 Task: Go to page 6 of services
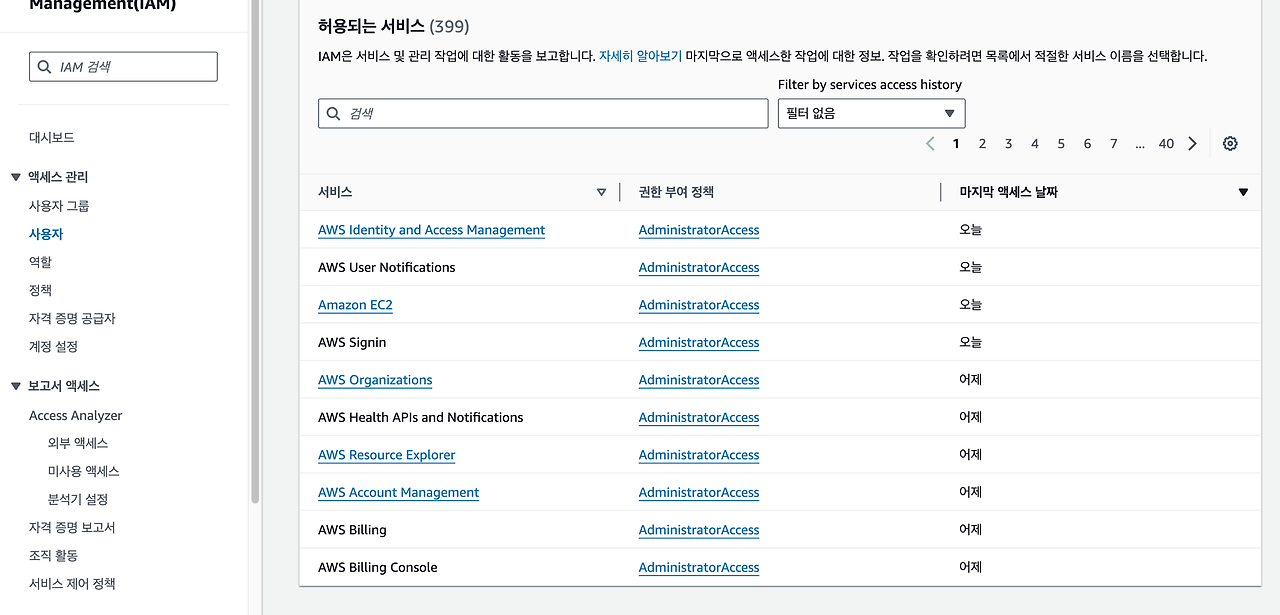tap(1087, 143)
